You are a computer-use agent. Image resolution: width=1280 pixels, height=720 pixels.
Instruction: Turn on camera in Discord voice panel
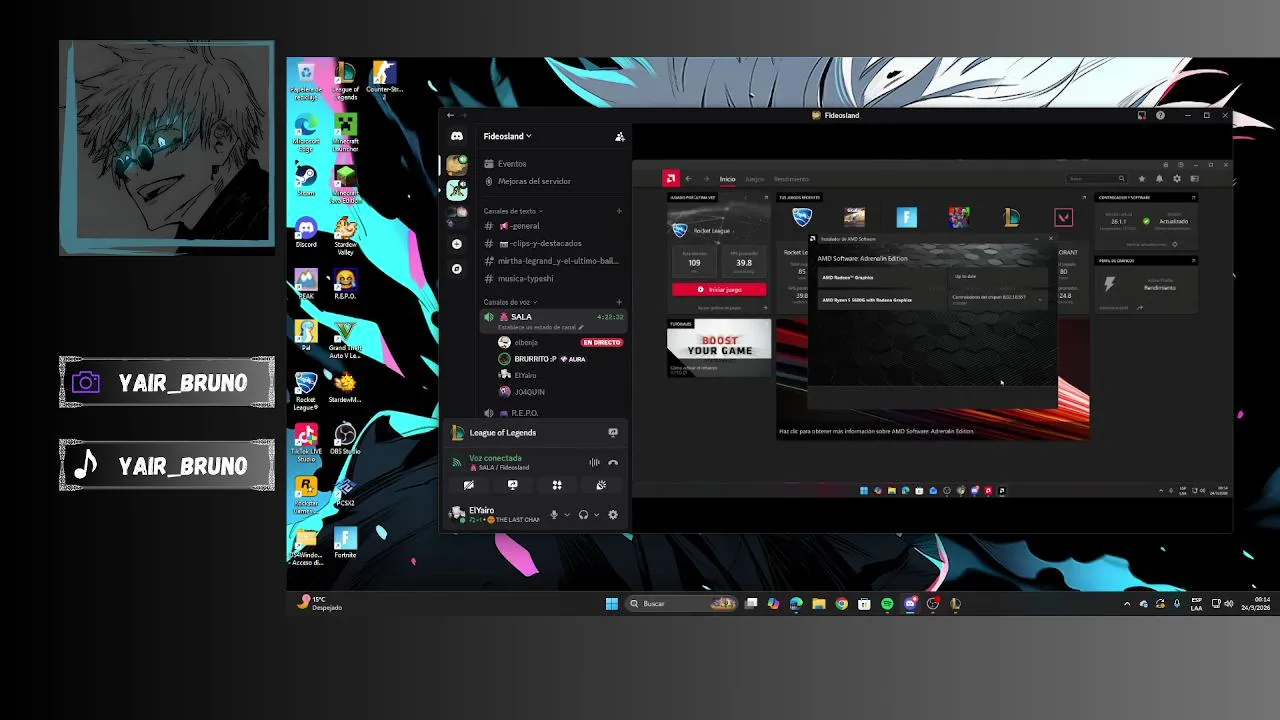(468, 485)
